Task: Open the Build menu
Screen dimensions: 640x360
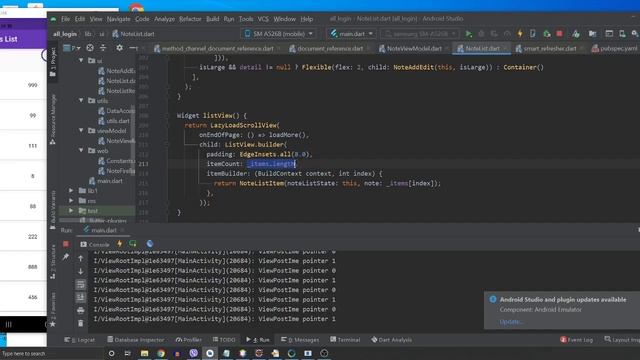Action: pos(213,19)
